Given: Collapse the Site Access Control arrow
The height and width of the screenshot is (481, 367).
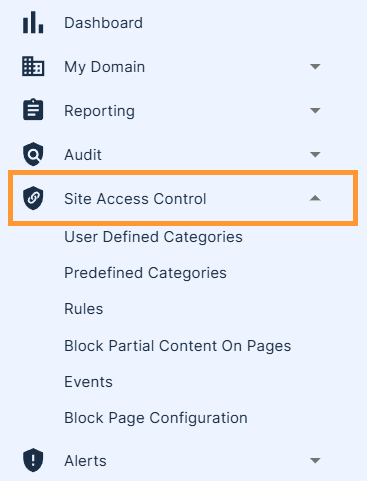Looking at the screenshot, I should pyautogui.click(x=315, y=198).
